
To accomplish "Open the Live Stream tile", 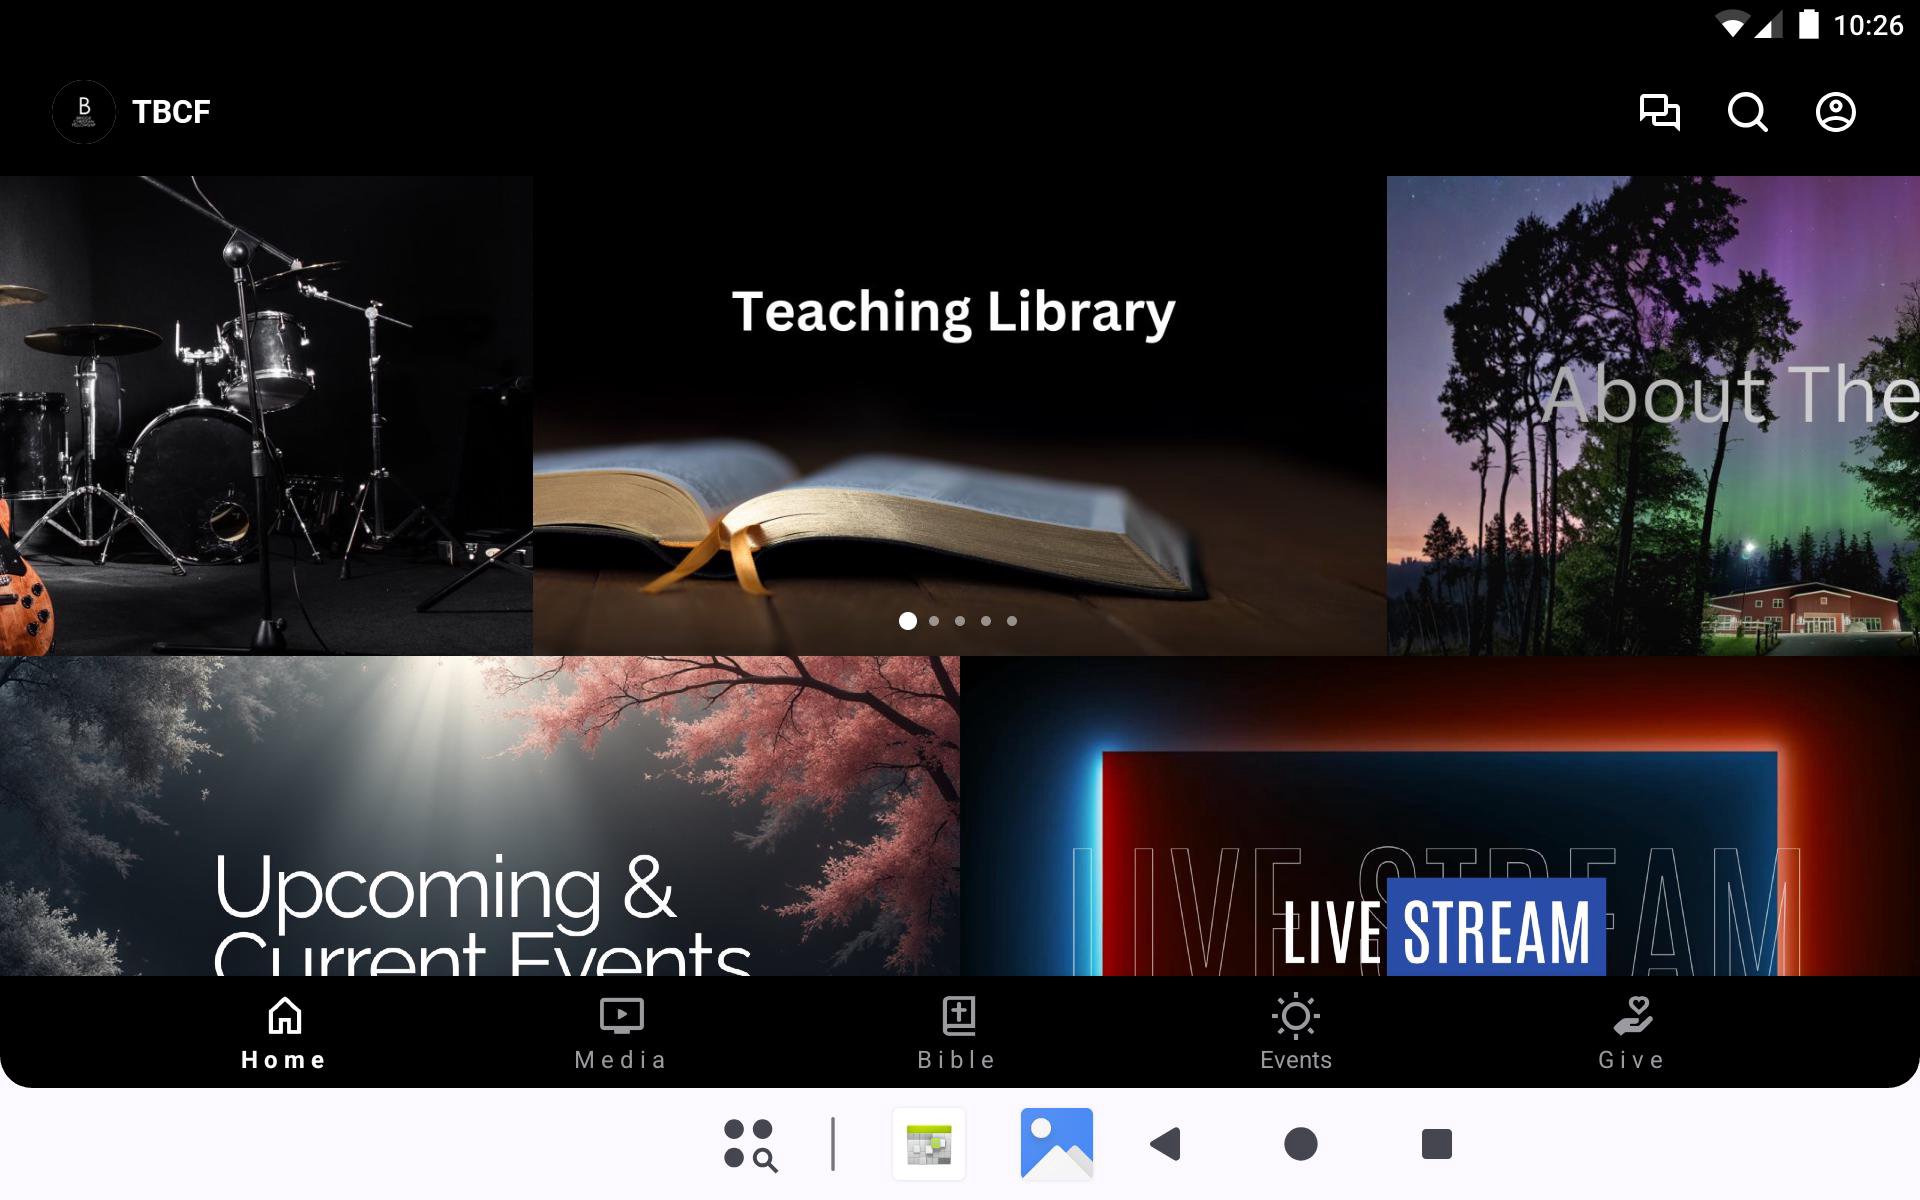I will [1439, 815].
